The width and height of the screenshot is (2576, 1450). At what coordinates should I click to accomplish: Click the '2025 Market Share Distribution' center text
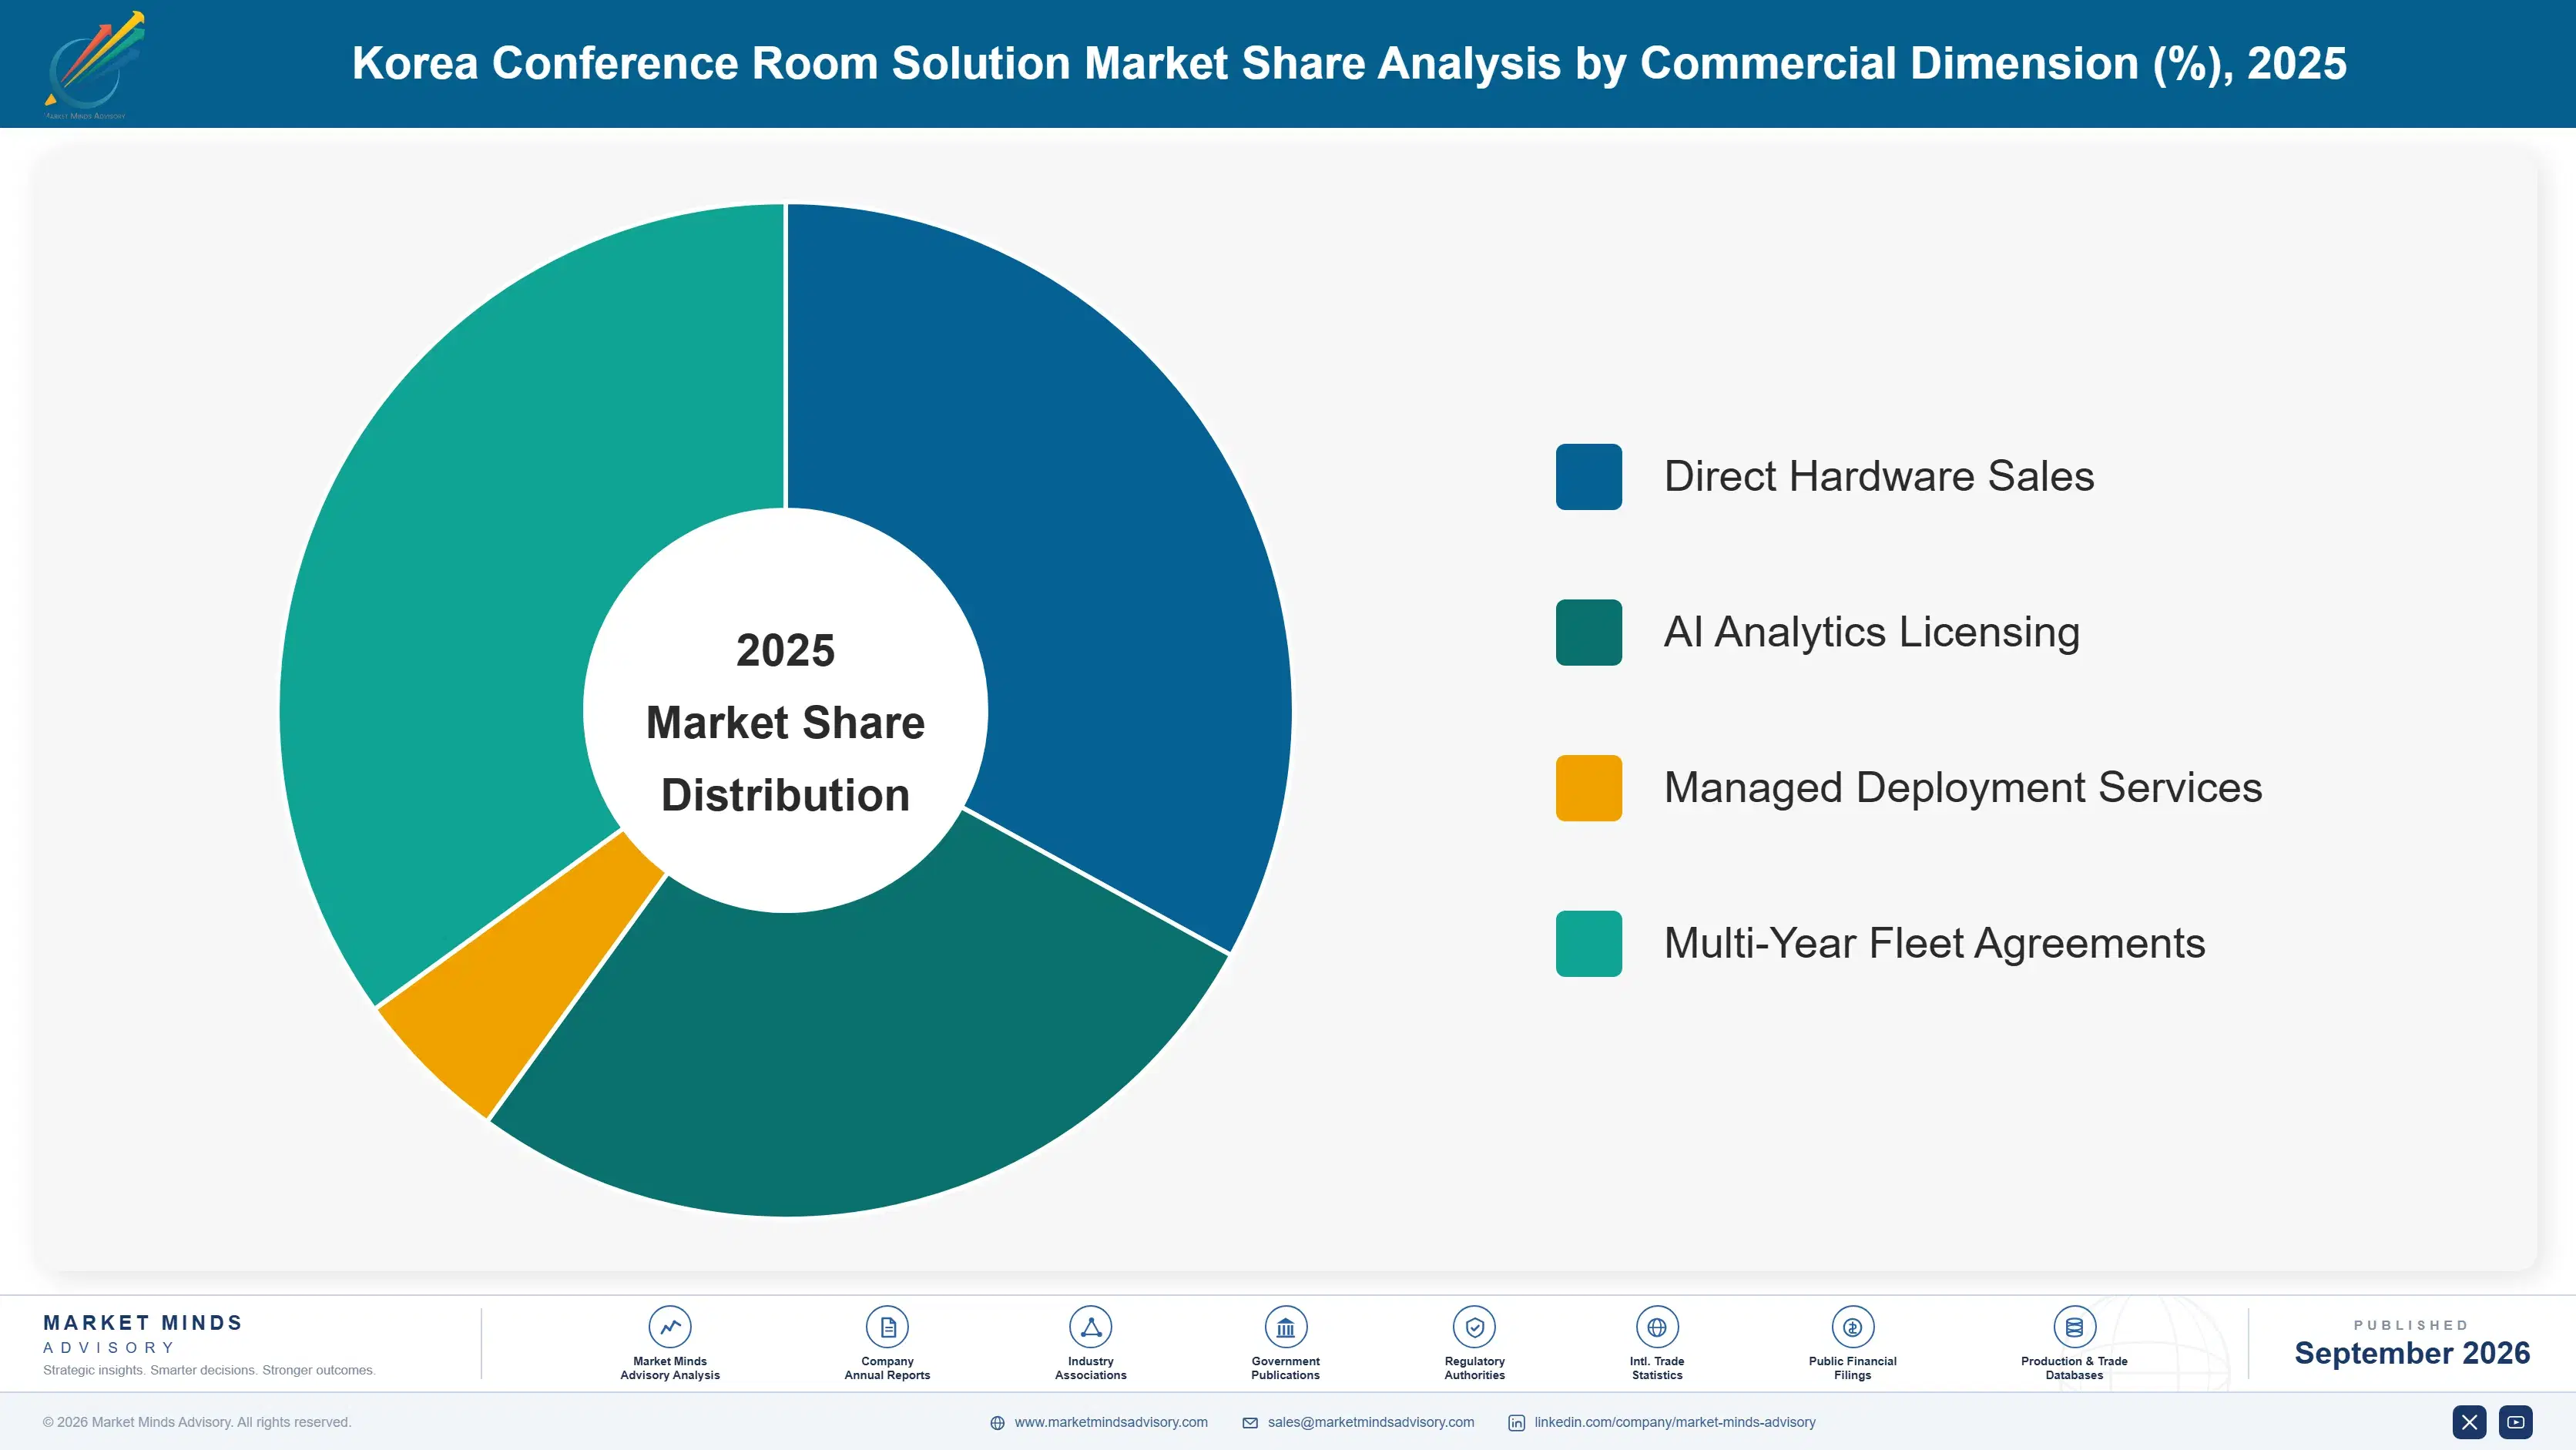pos(785,722)
